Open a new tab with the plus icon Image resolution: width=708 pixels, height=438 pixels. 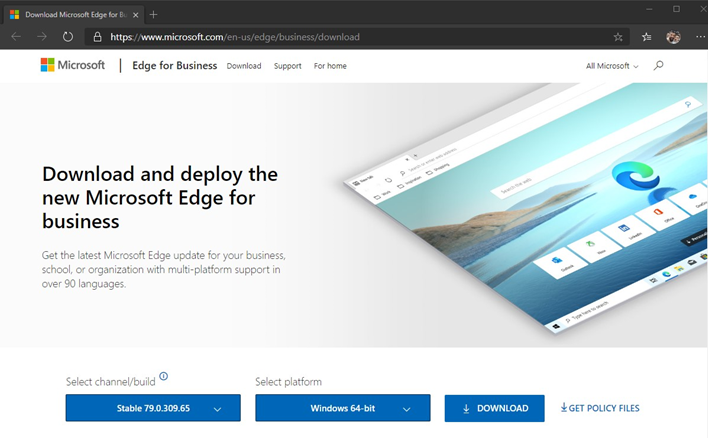154,14
